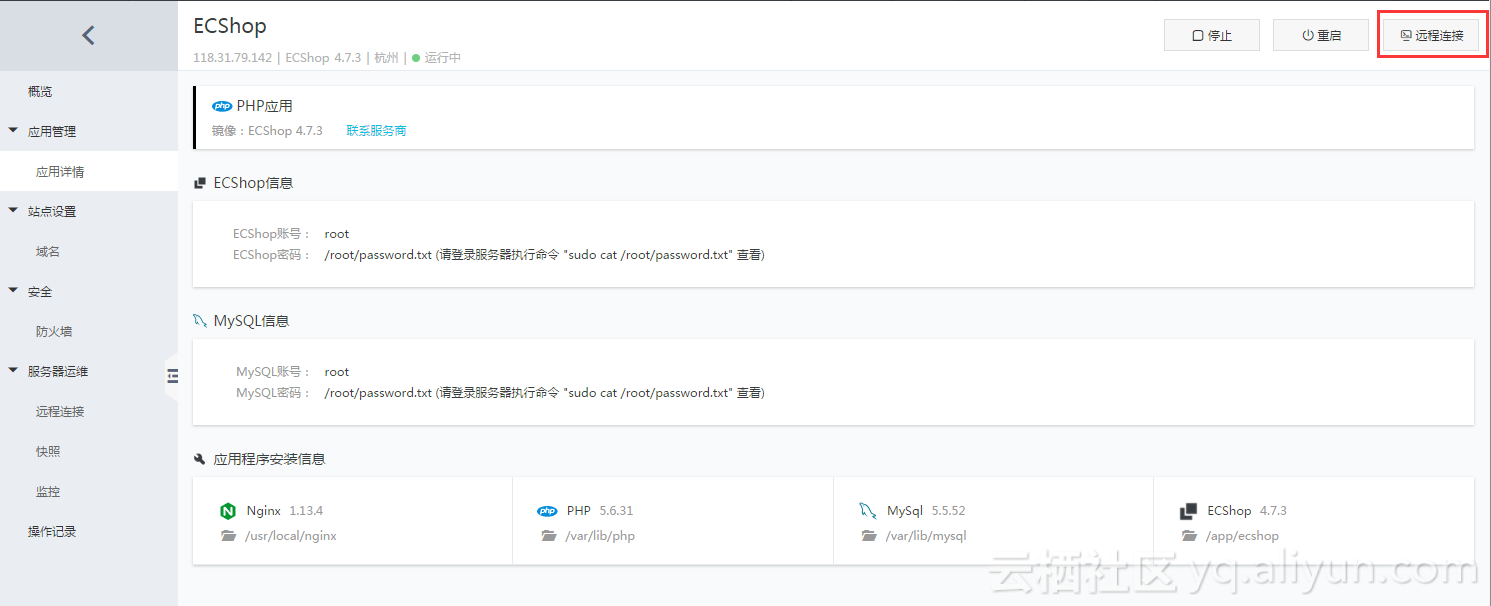Click the IP address 118.31.79.142

(x=232, y=58)
